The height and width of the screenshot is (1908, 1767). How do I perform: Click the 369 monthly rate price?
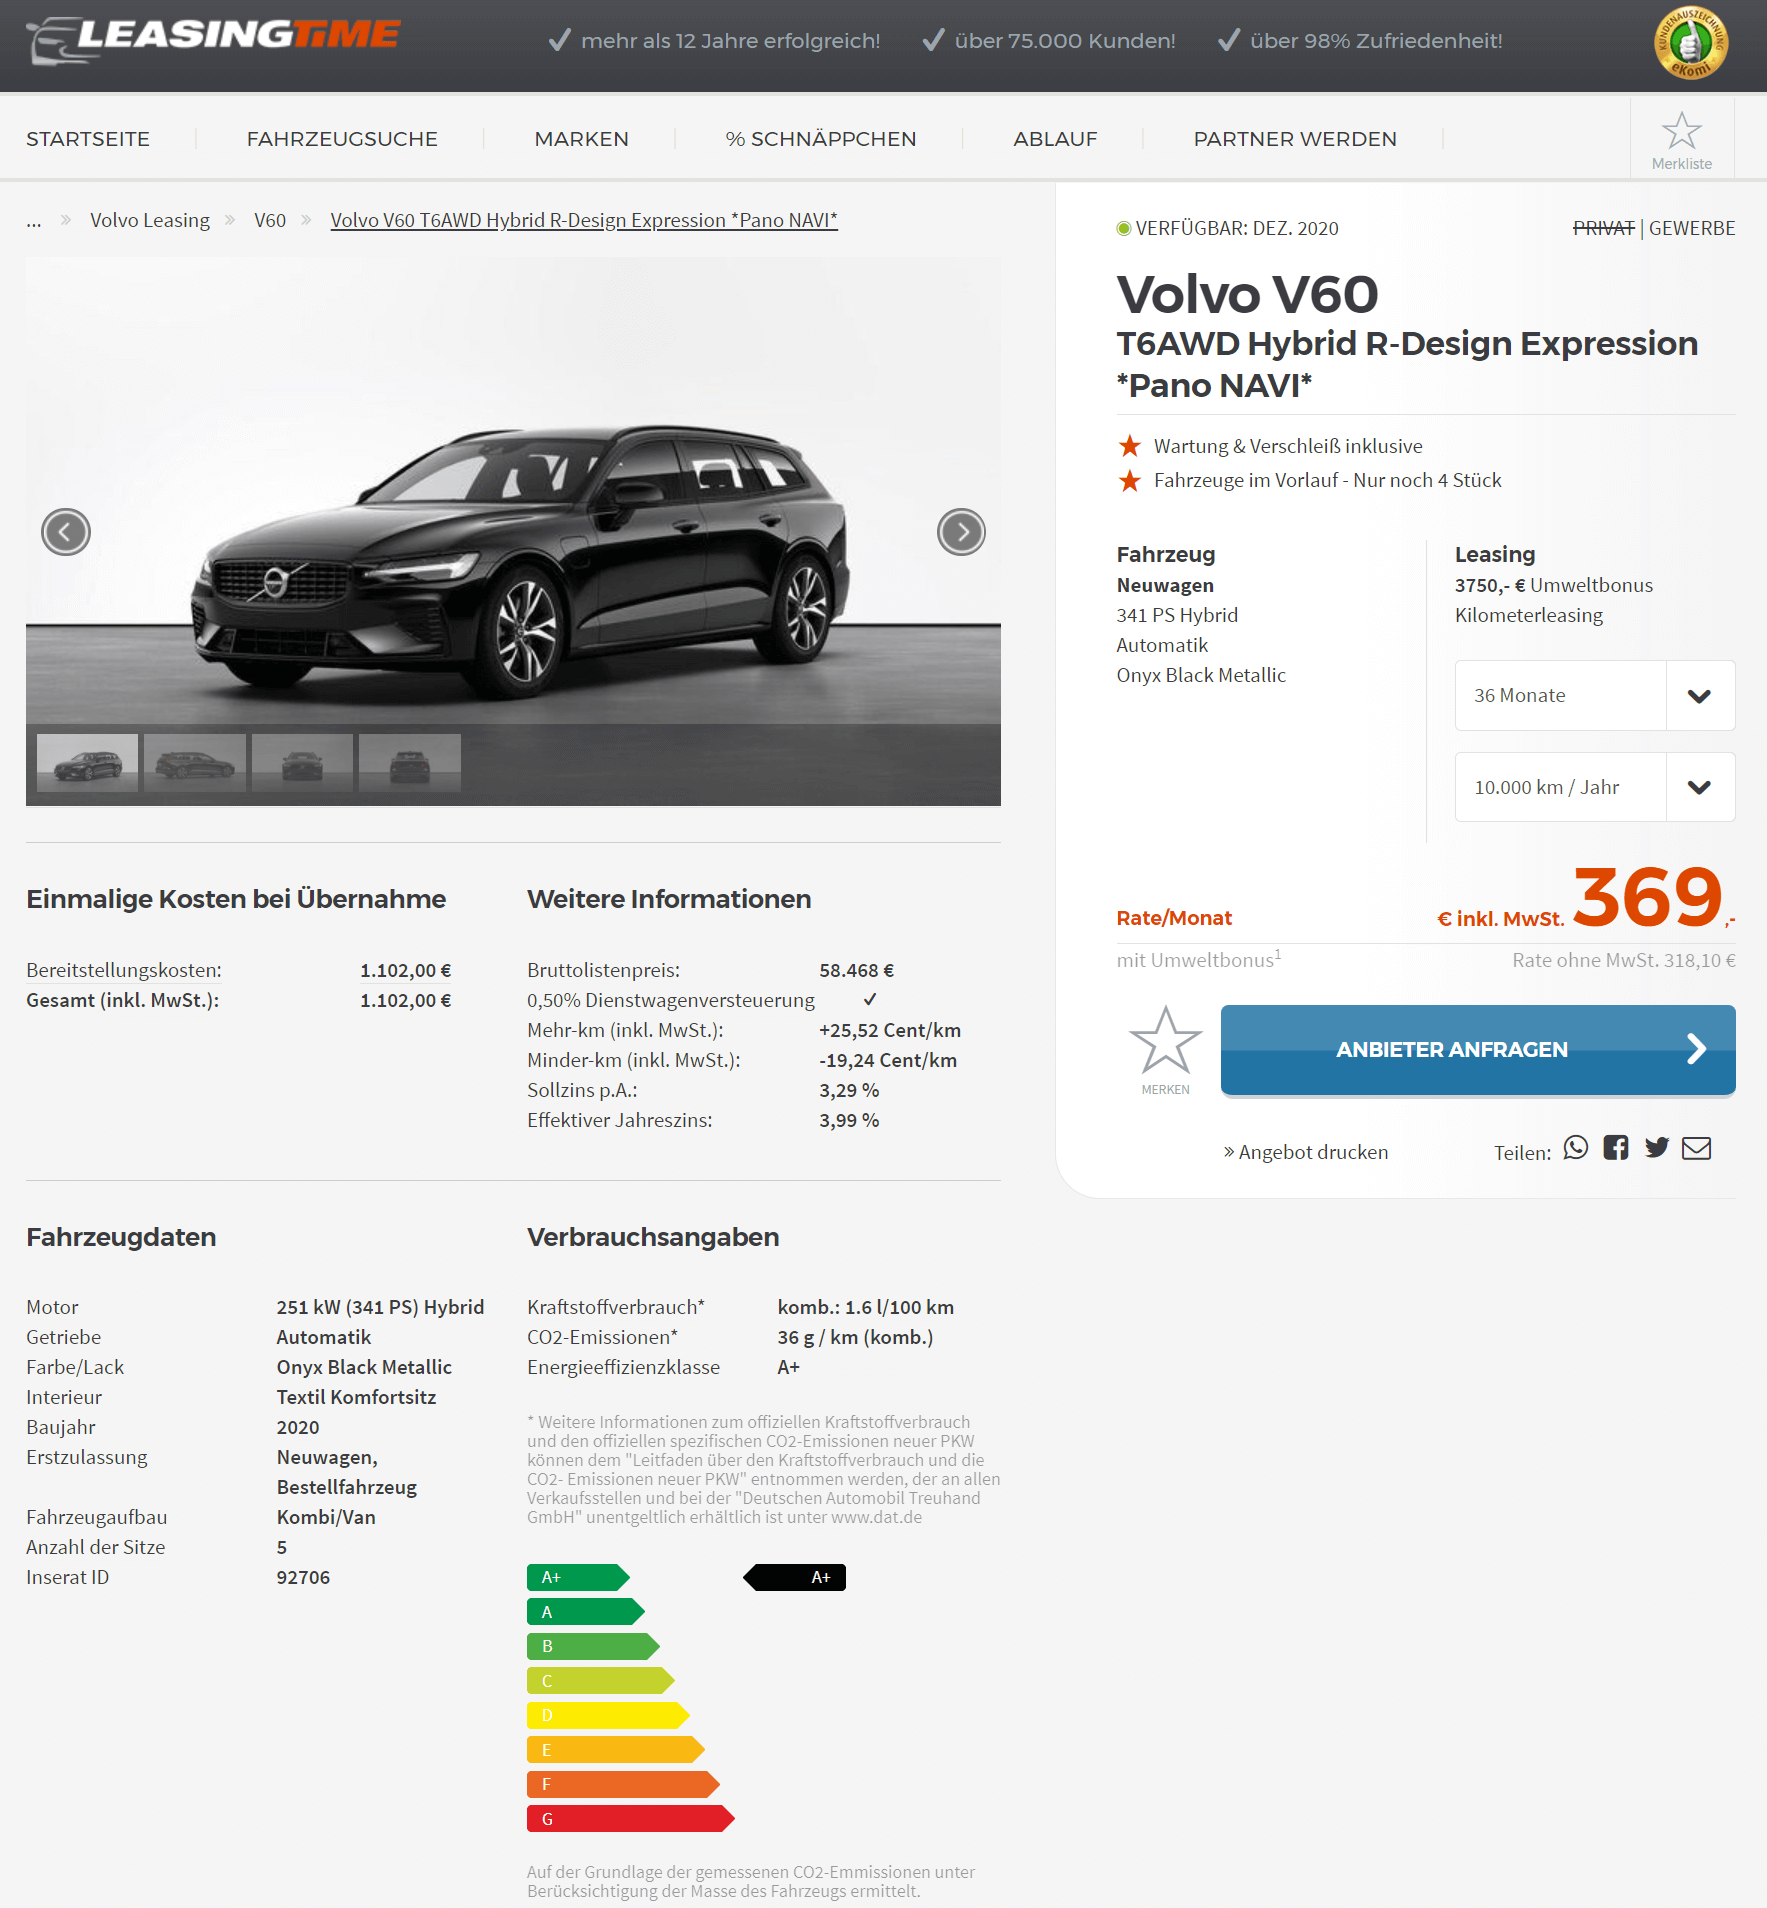point(1649,896)
